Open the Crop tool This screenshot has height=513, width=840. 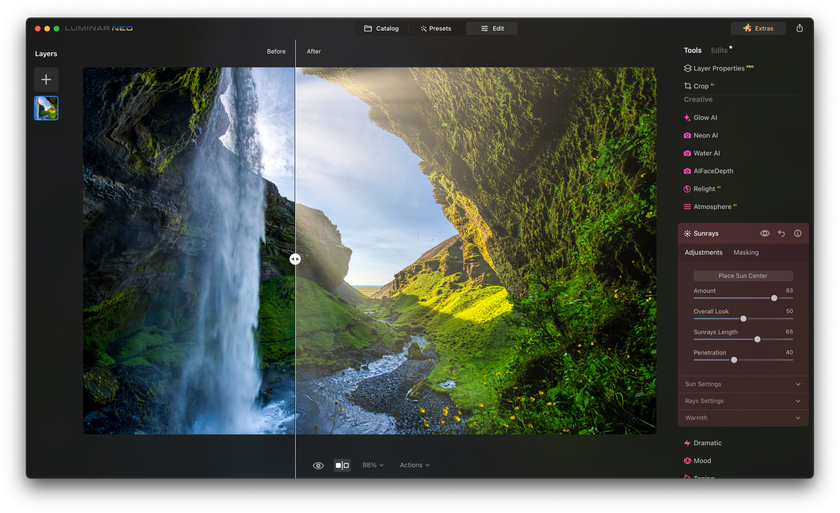tap(699, 86)
